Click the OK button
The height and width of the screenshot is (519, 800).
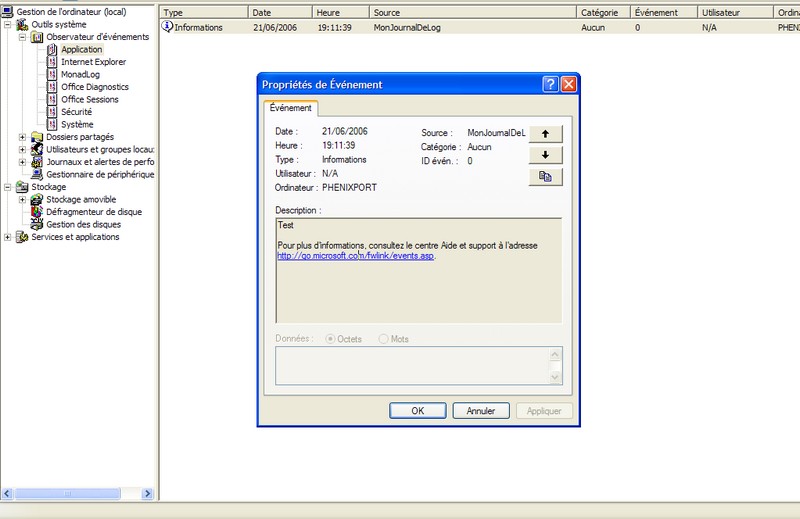point(417,410)
